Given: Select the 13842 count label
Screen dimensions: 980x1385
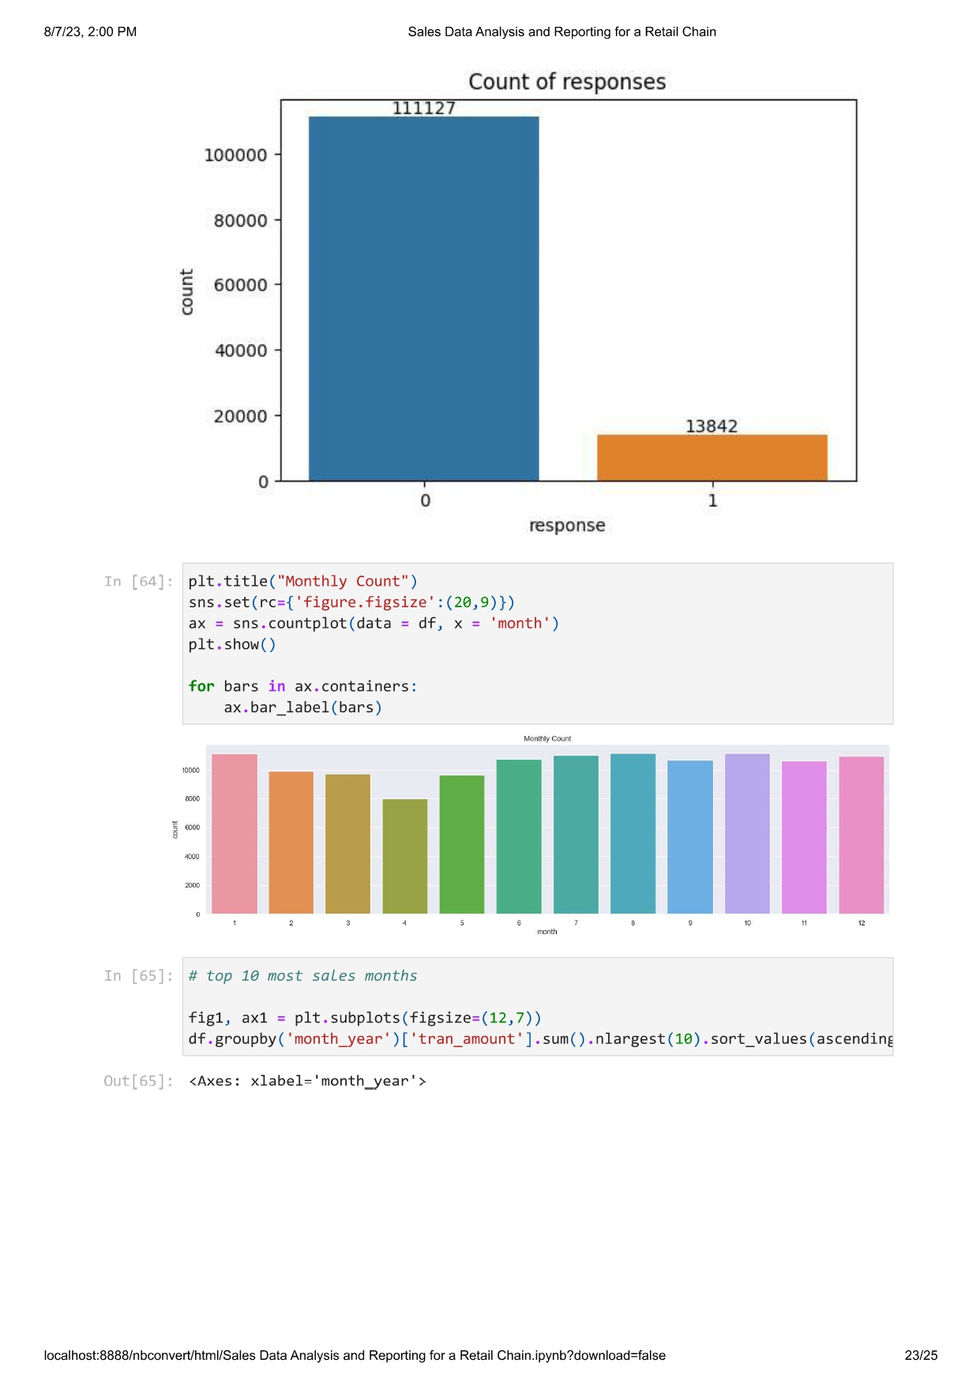Looking at the screenshot, I should point(712,425).
